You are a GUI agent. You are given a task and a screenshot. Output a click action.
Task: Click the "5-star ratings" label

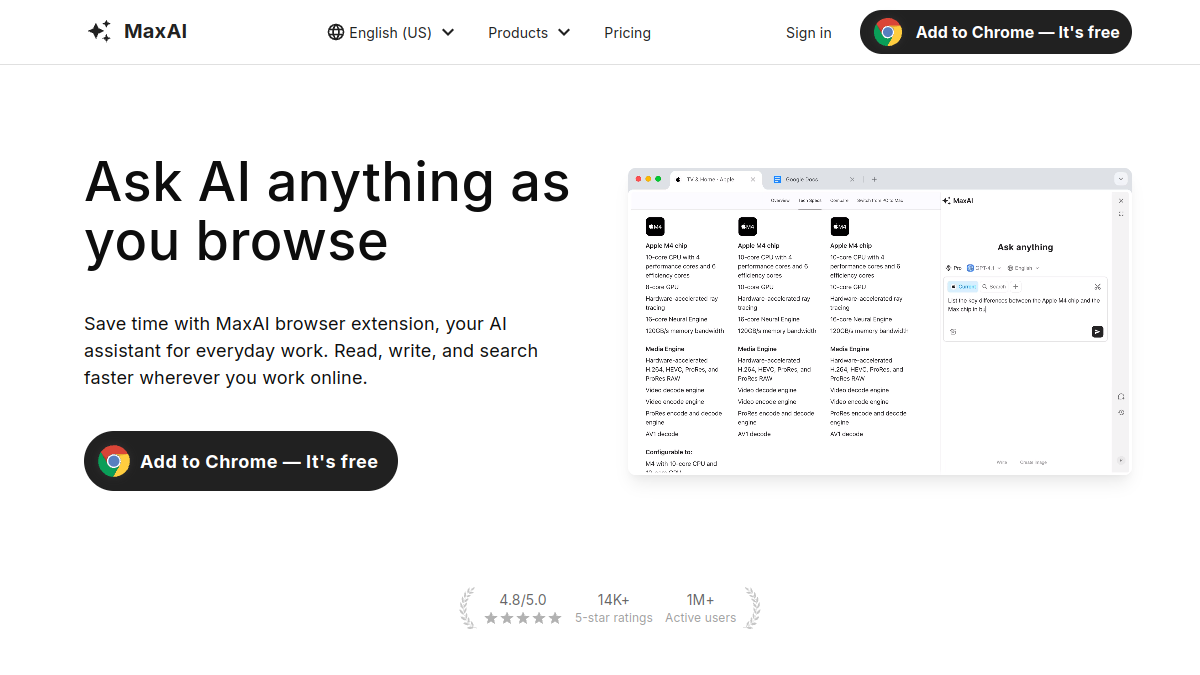pos(613,618)
